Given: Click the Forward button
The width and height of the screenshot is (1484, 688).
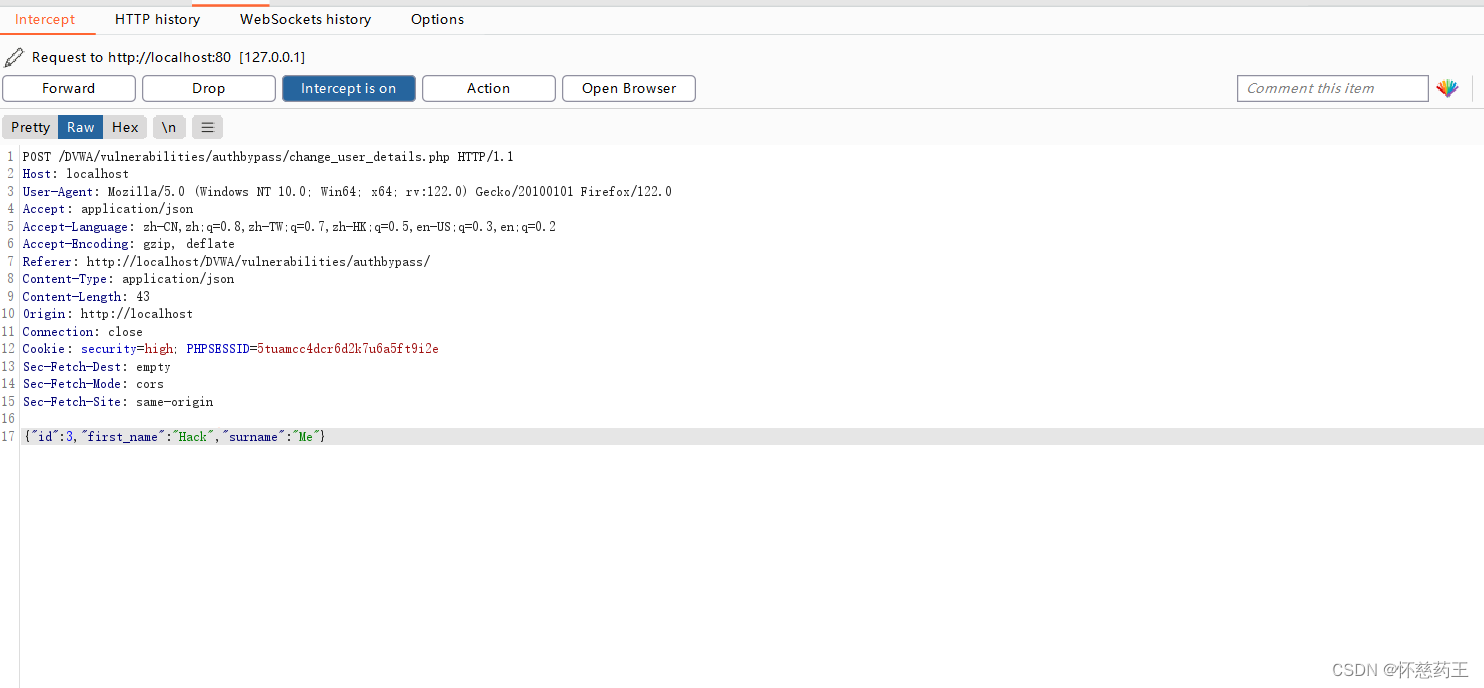Looking at the screenshot, I should (x=69, y=88).
